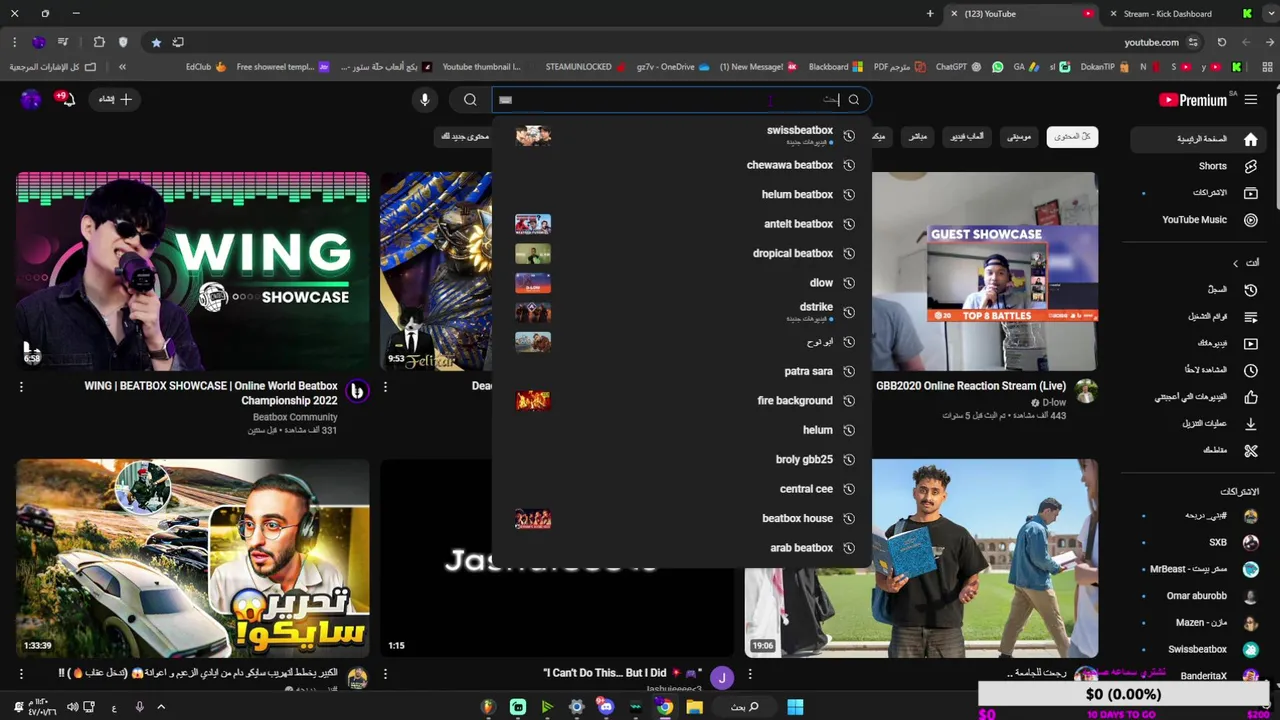Open the WING Showcase video thumbnail
1280x720 pixels.
[x=193, y=271]
